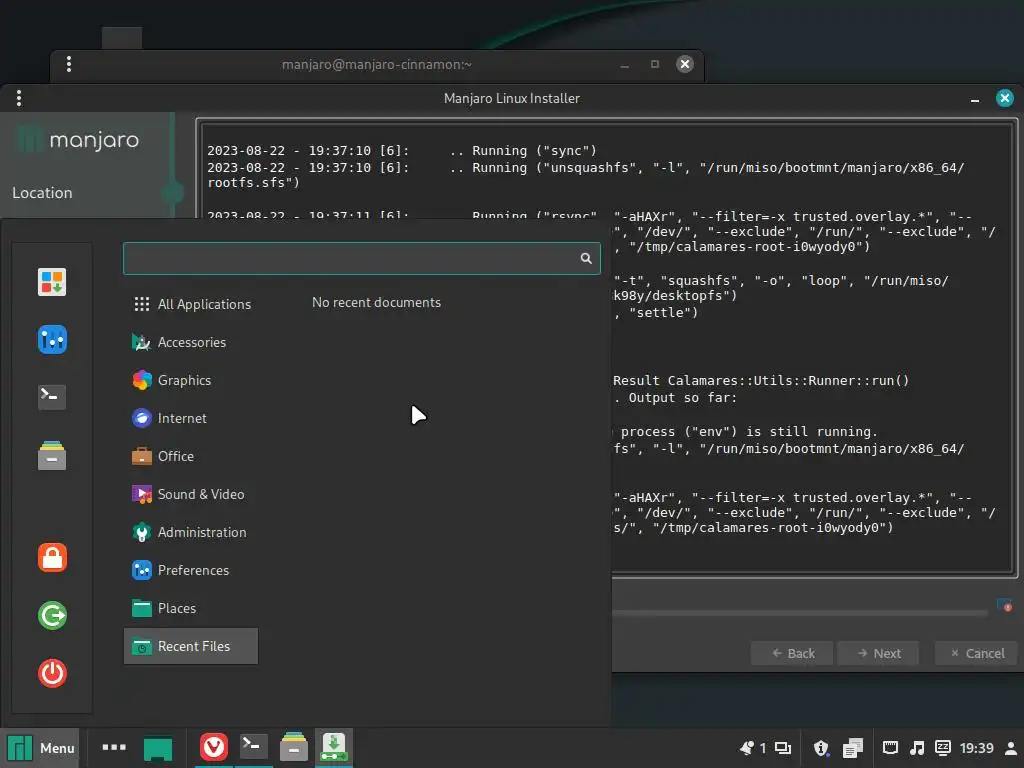1024x768 pixels.
Task: Maximize the terminal window
Action: pyautogui.click(x=654, y=64)
